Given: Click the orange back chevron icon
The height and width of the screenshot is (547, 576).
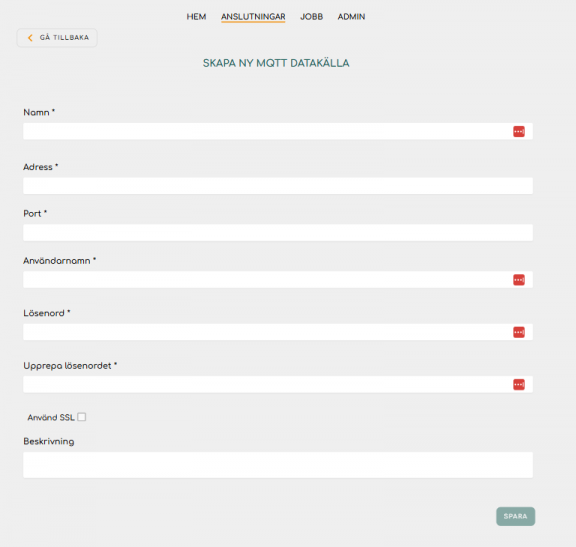Looking at the screenshot, I should click(30, 37).
